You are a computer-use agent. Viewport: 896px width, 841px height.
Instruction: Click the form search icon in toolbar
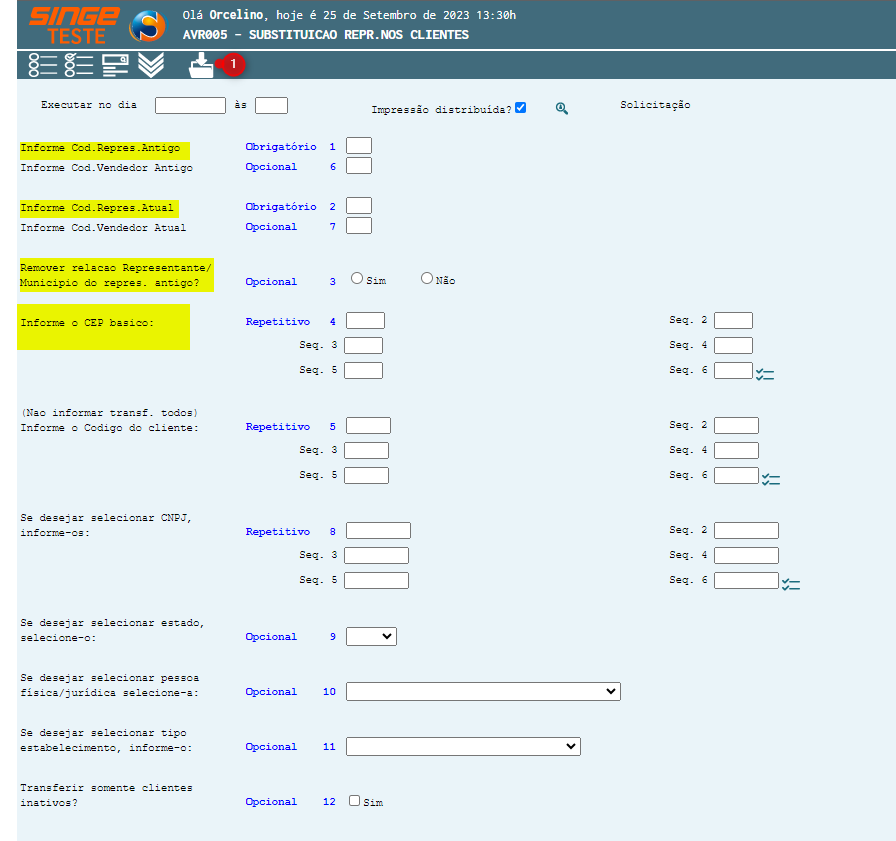tap(115, 65)
